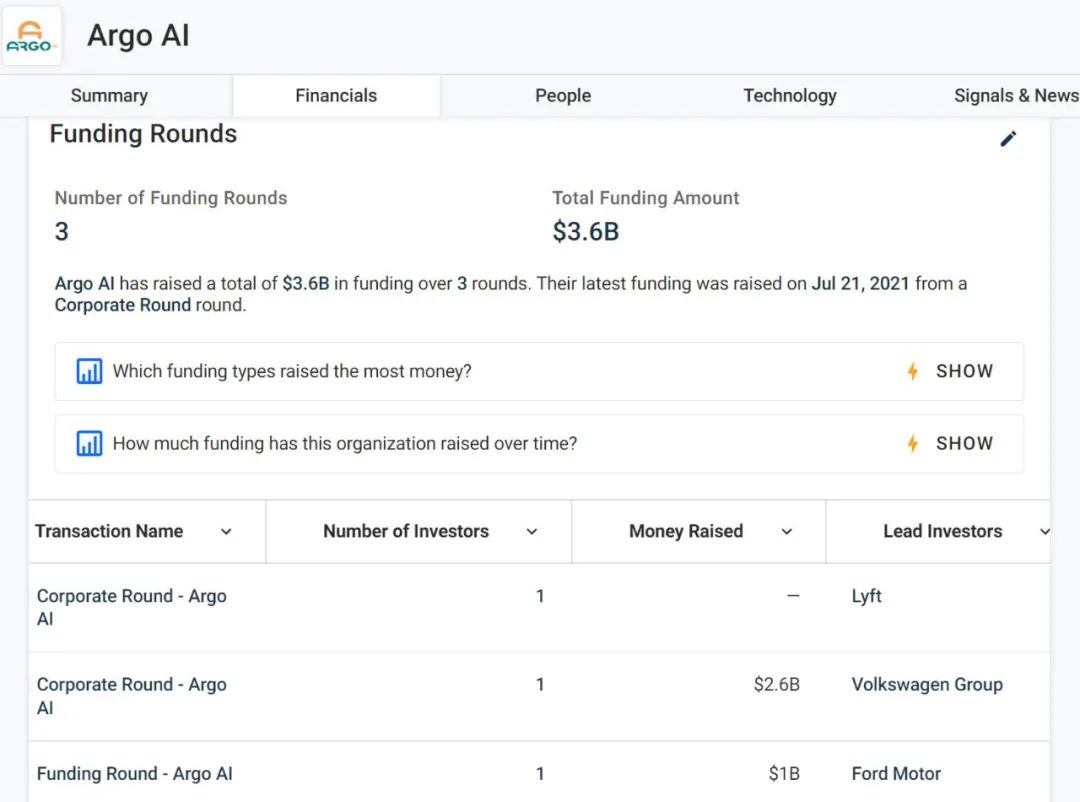Open the Signals & News tab
Viewport: 1080px width, 802px height.
point(1015,96)
